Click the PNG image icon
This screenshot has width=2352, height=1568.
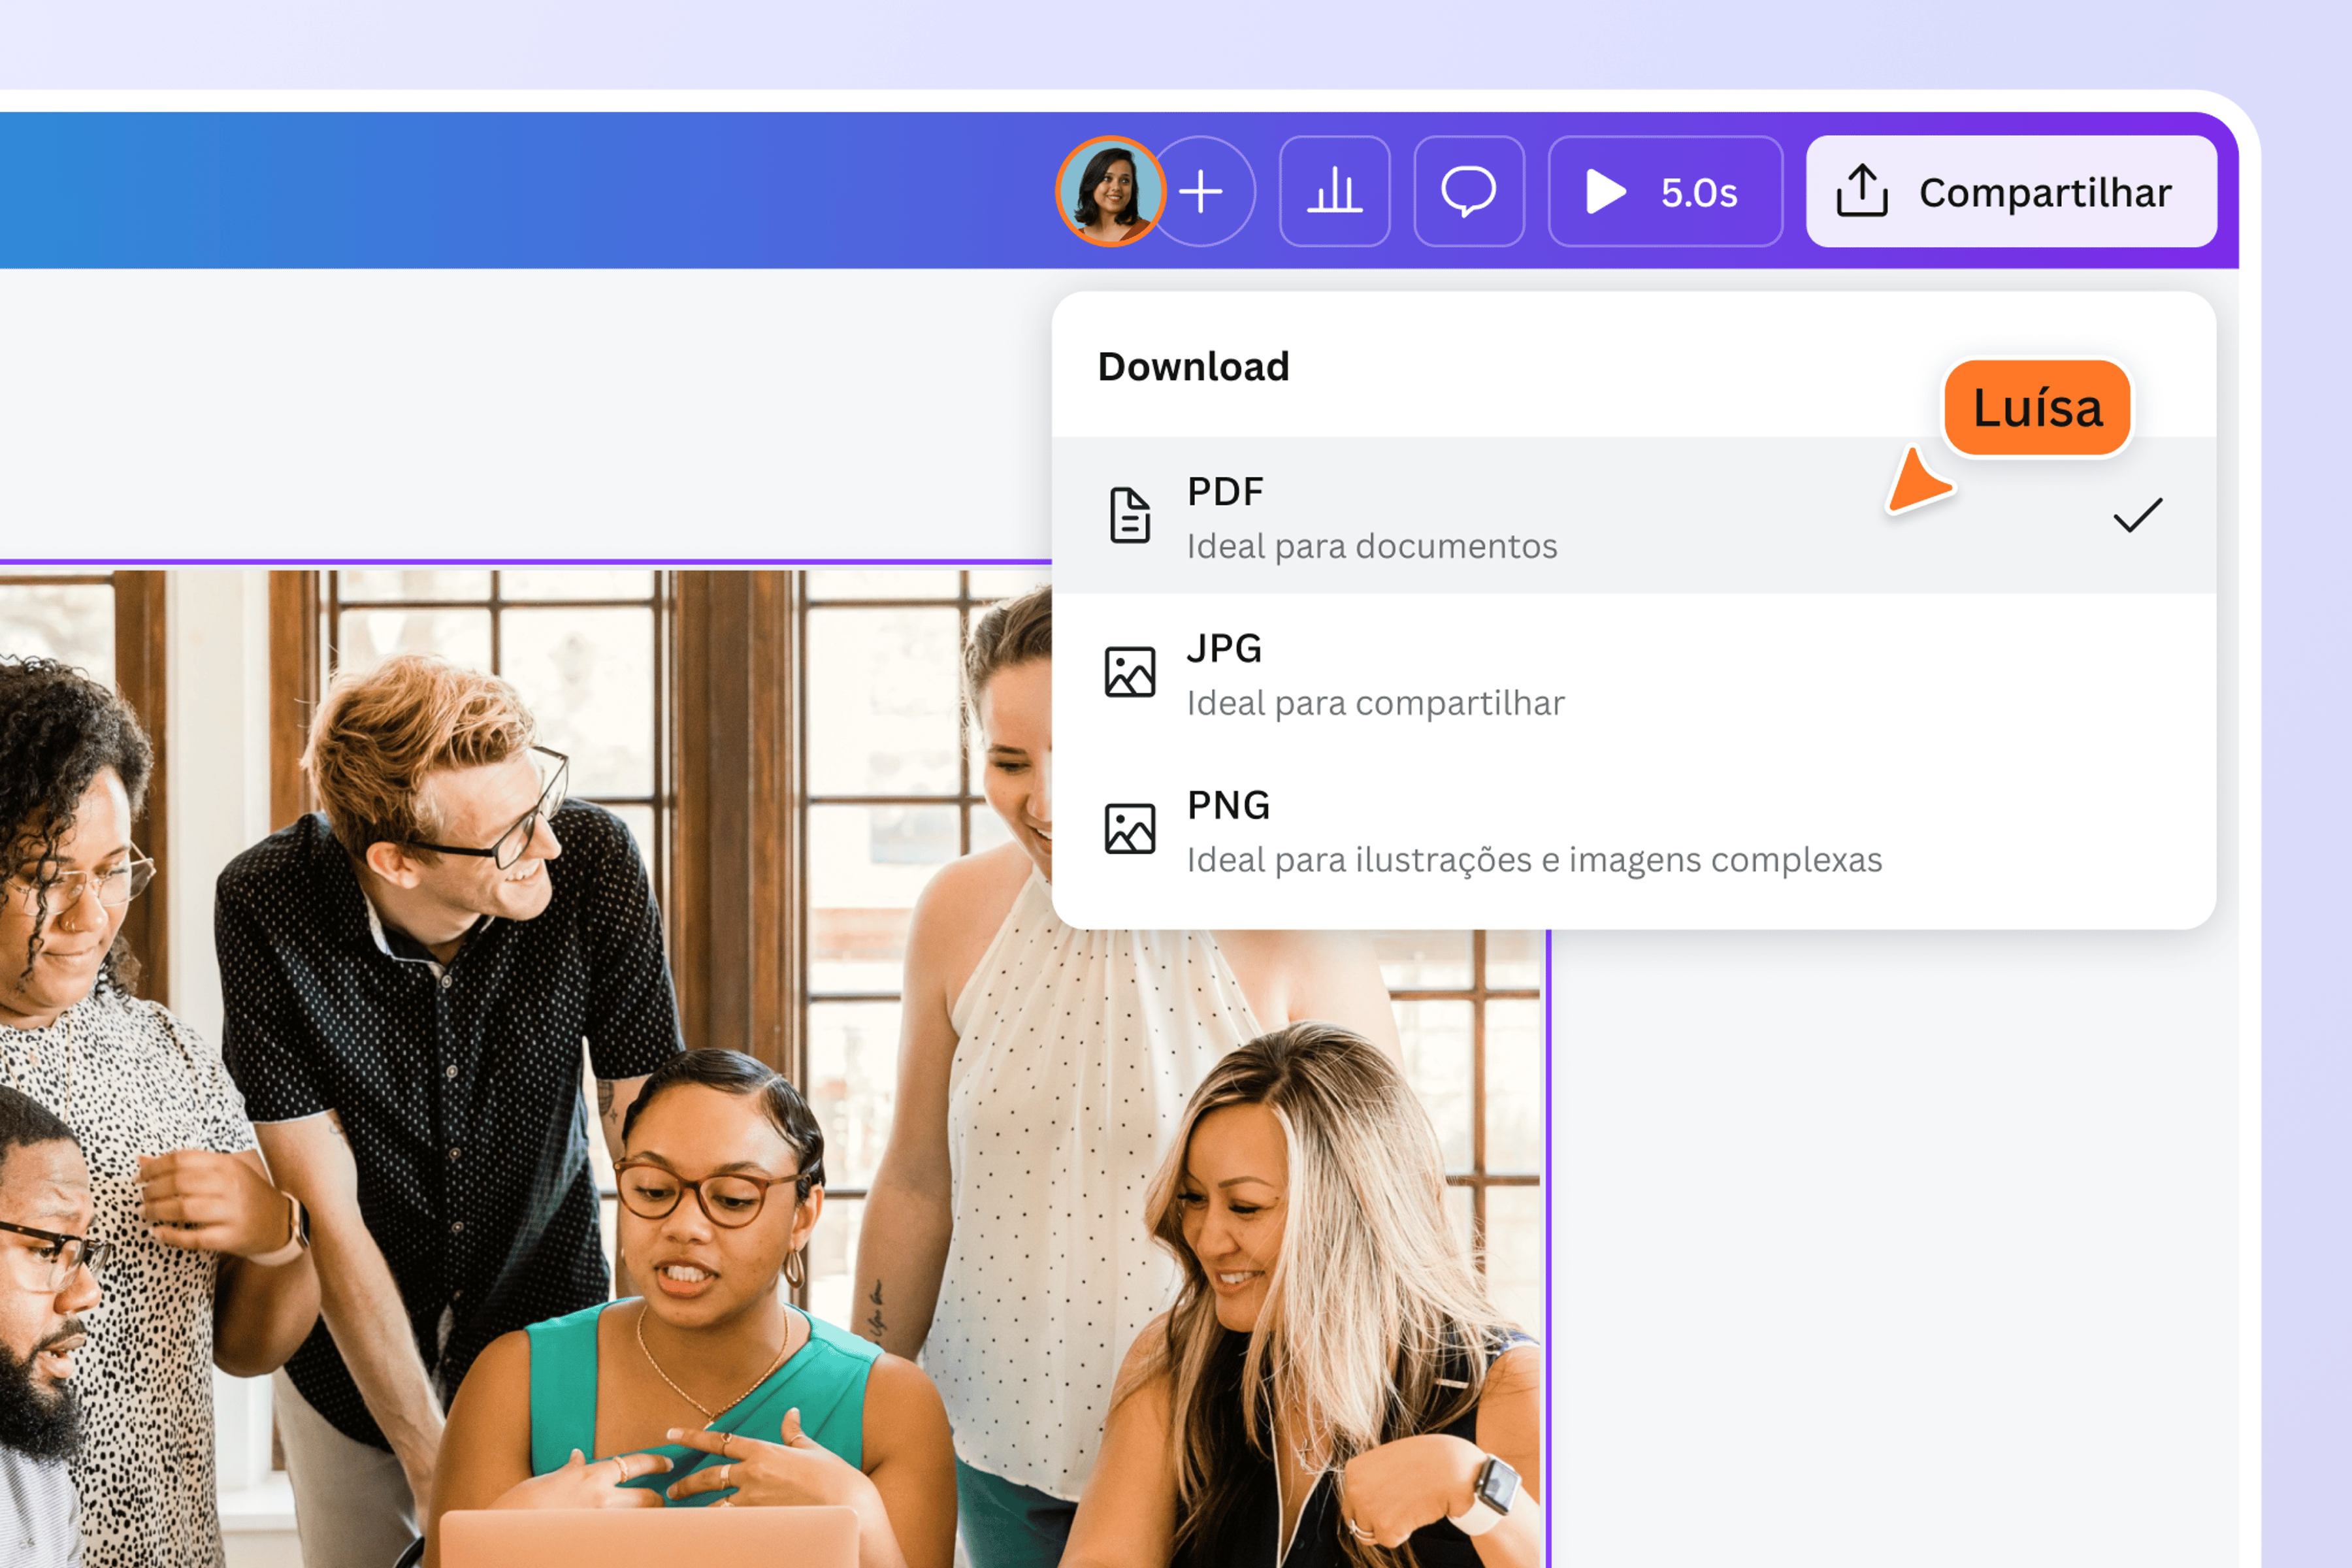coord(1130,829)
